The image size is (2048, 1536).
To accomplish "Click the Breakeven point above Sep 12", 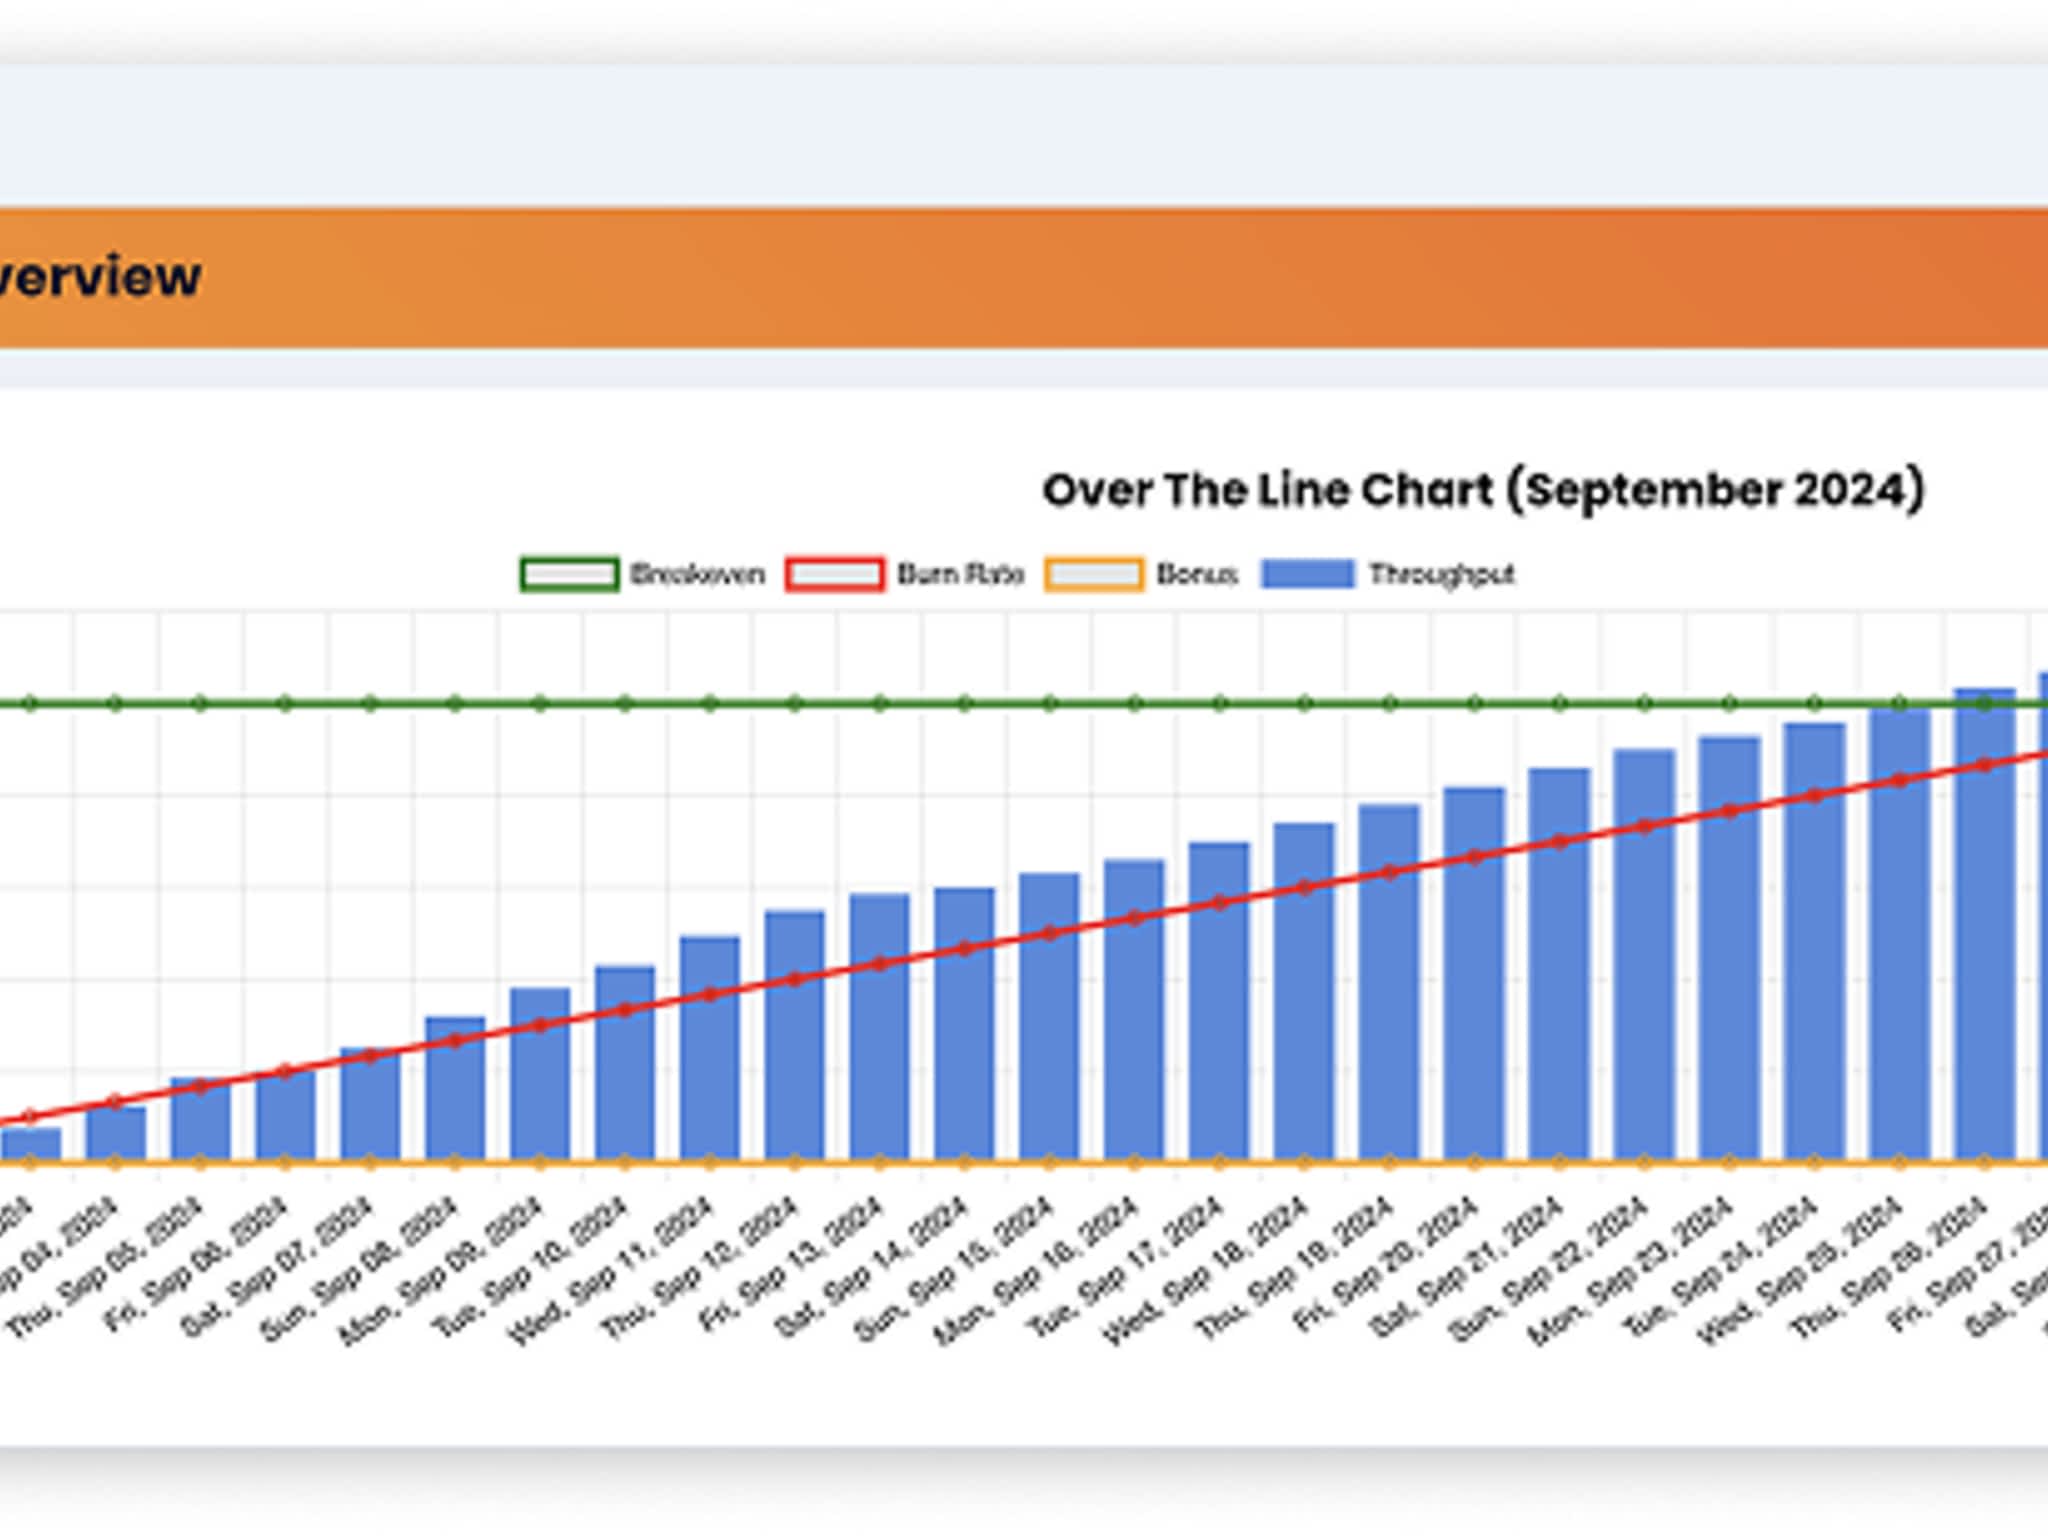I will [x=795, y=704].
